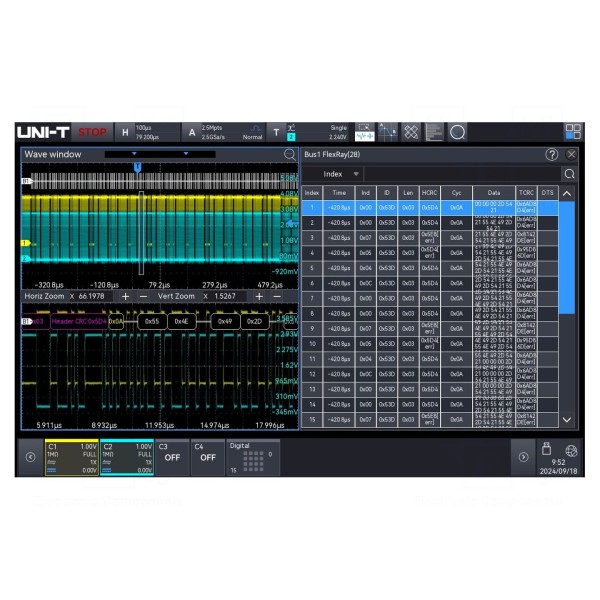The width and height of the screenshot is (600, 600).
Task: Click the magnifier icon in Wave window header
Action: point(290,155)
